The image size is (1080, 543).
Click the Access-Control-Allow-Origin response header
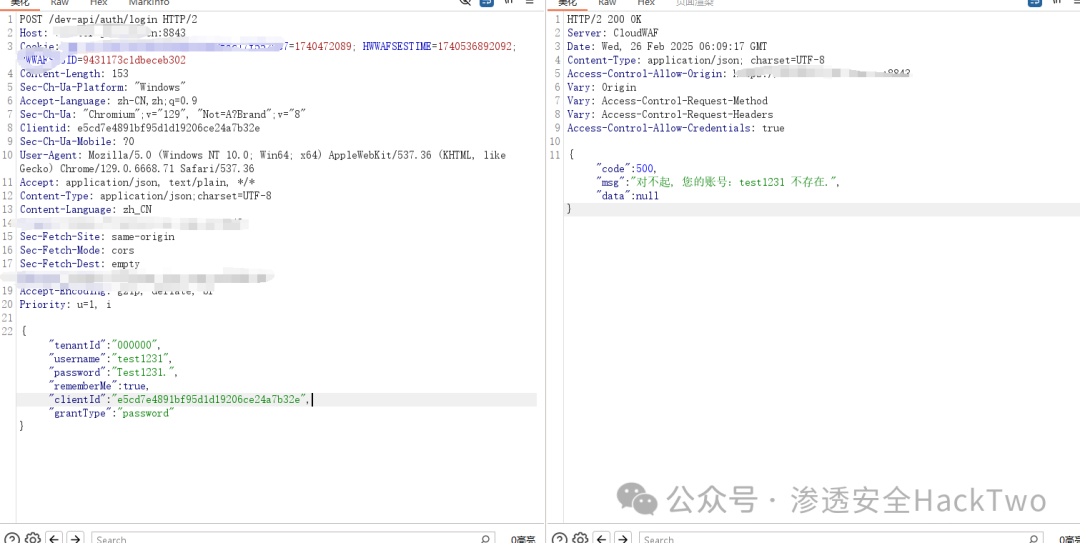(x=738, y=74)
